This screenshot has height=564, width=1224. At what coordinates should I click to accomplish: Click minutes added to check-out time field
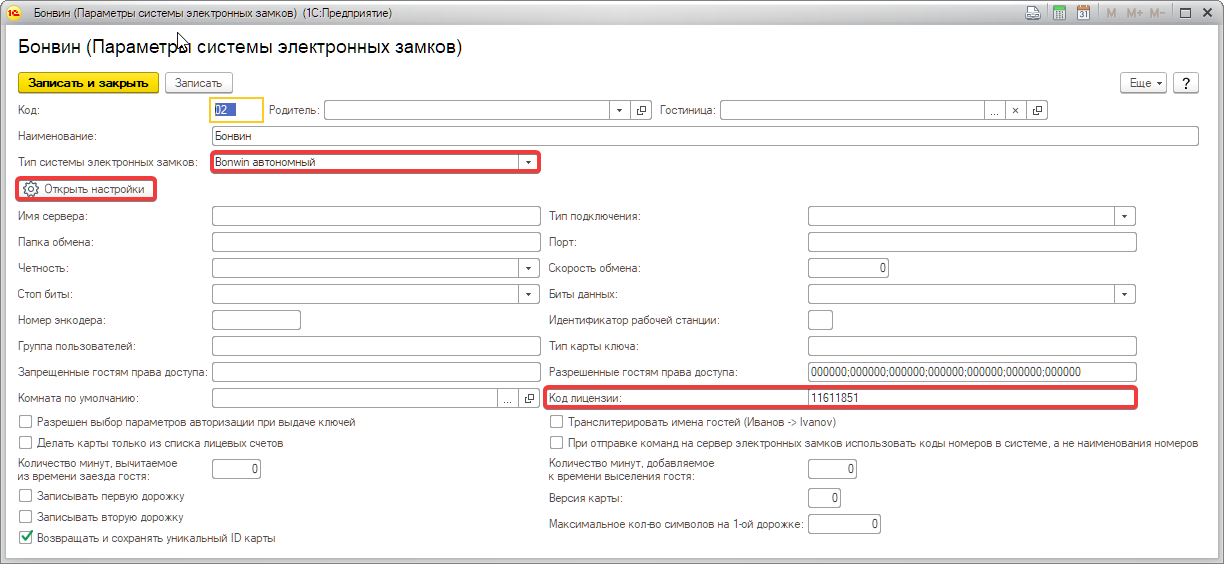coord(832,468)
